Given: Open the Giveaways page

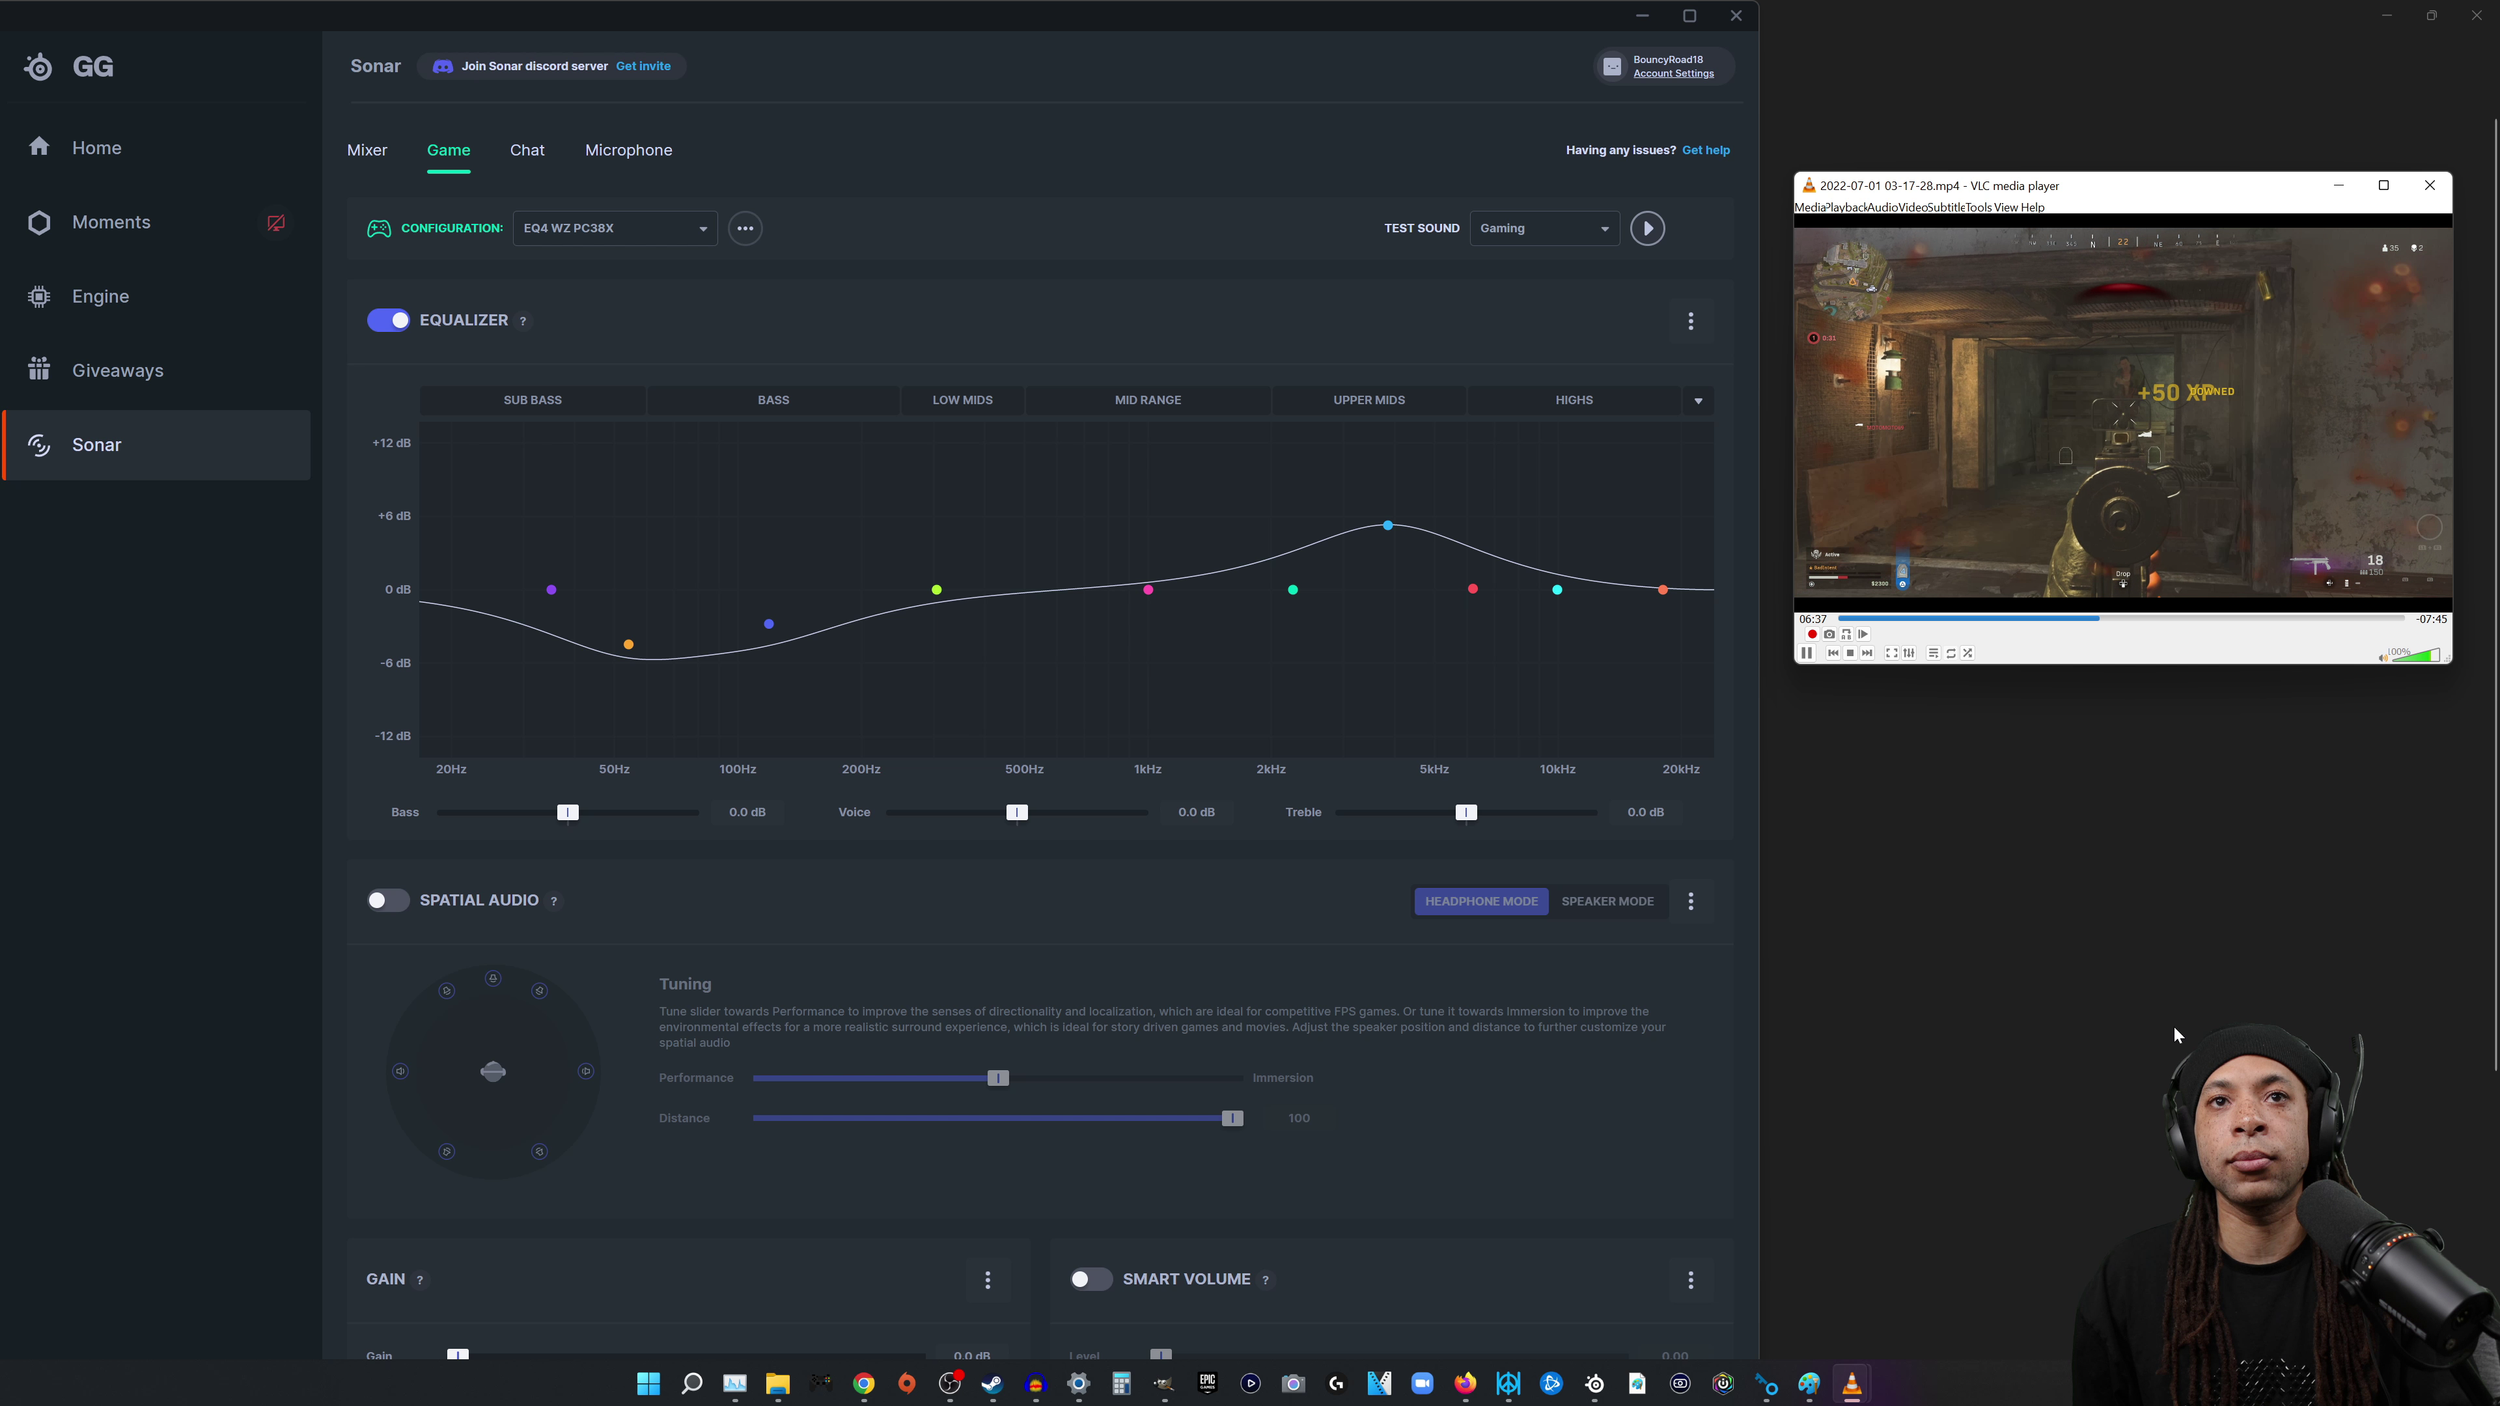Looking at the screenshot, I should tap(117, 369).
